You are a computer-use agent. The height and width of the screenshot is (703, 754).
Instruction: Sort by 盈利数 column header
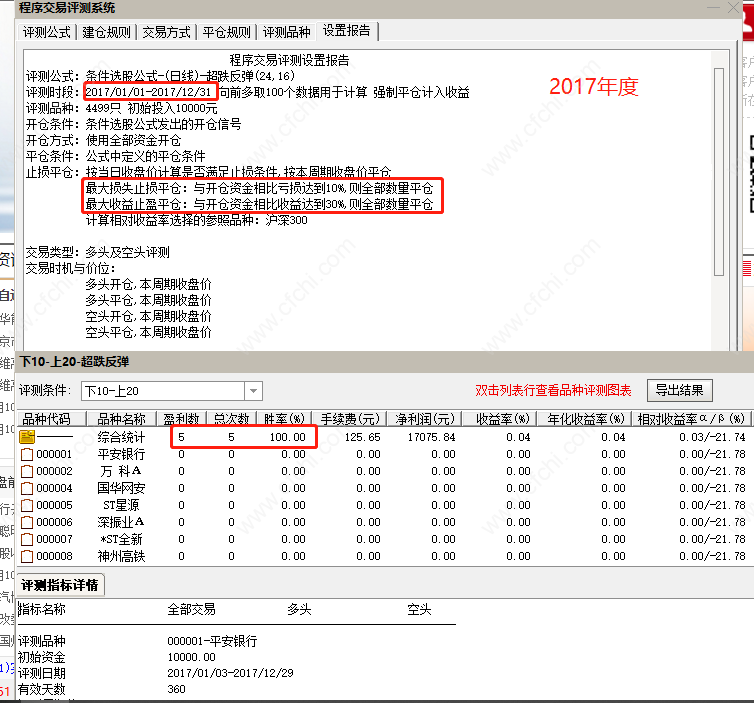click(181, 419)
